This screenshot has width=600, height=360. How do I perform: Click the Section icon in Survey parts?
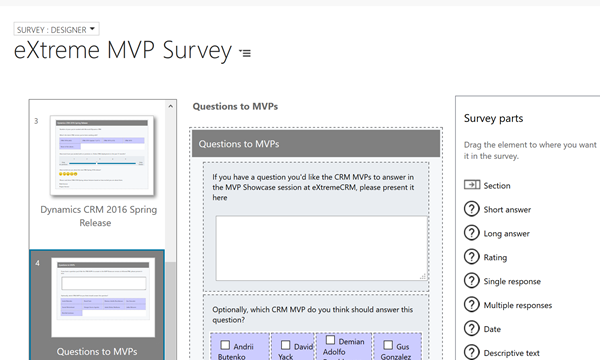tap(472, 185)
